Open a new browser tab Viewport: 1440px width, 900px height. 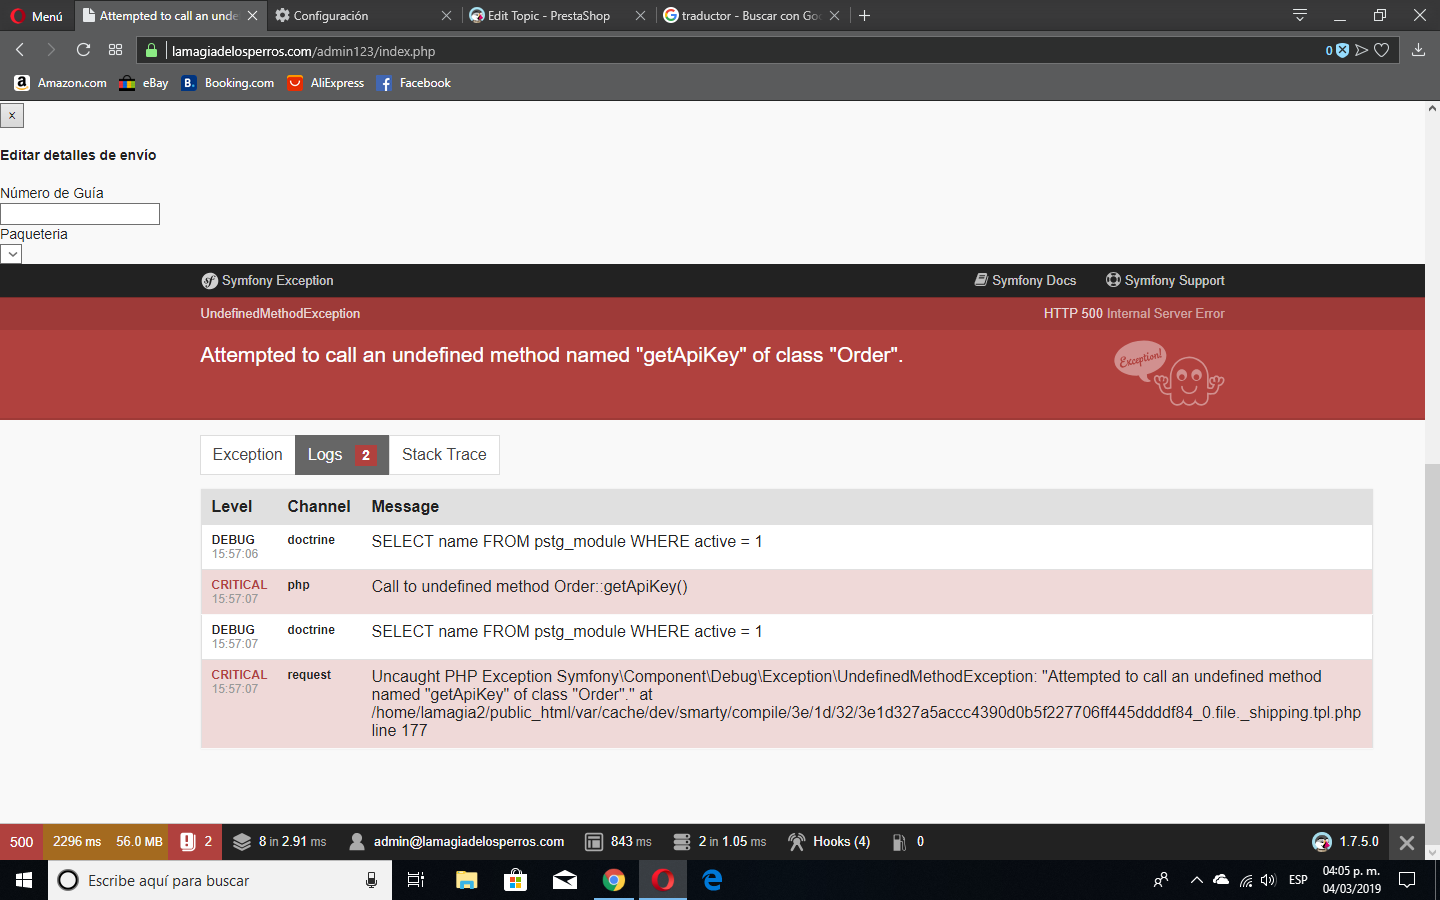pos(865,16)
